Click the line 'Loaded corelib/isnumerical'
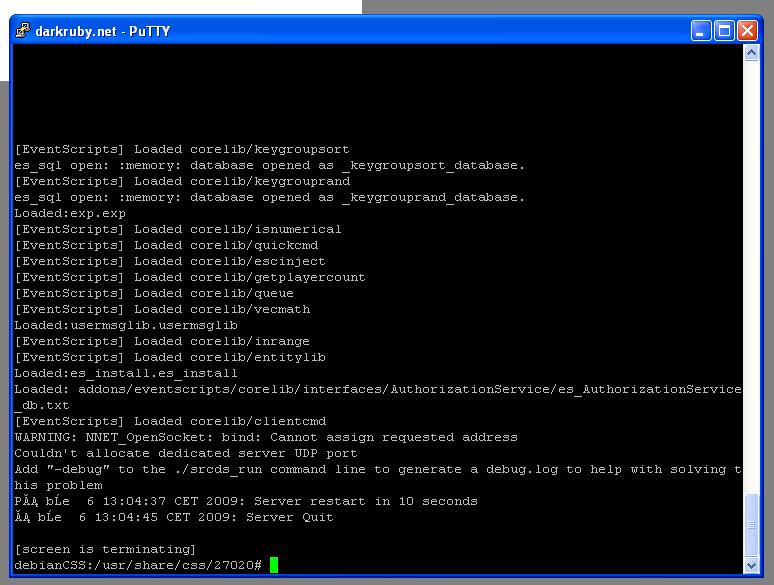 coord(178,229)
